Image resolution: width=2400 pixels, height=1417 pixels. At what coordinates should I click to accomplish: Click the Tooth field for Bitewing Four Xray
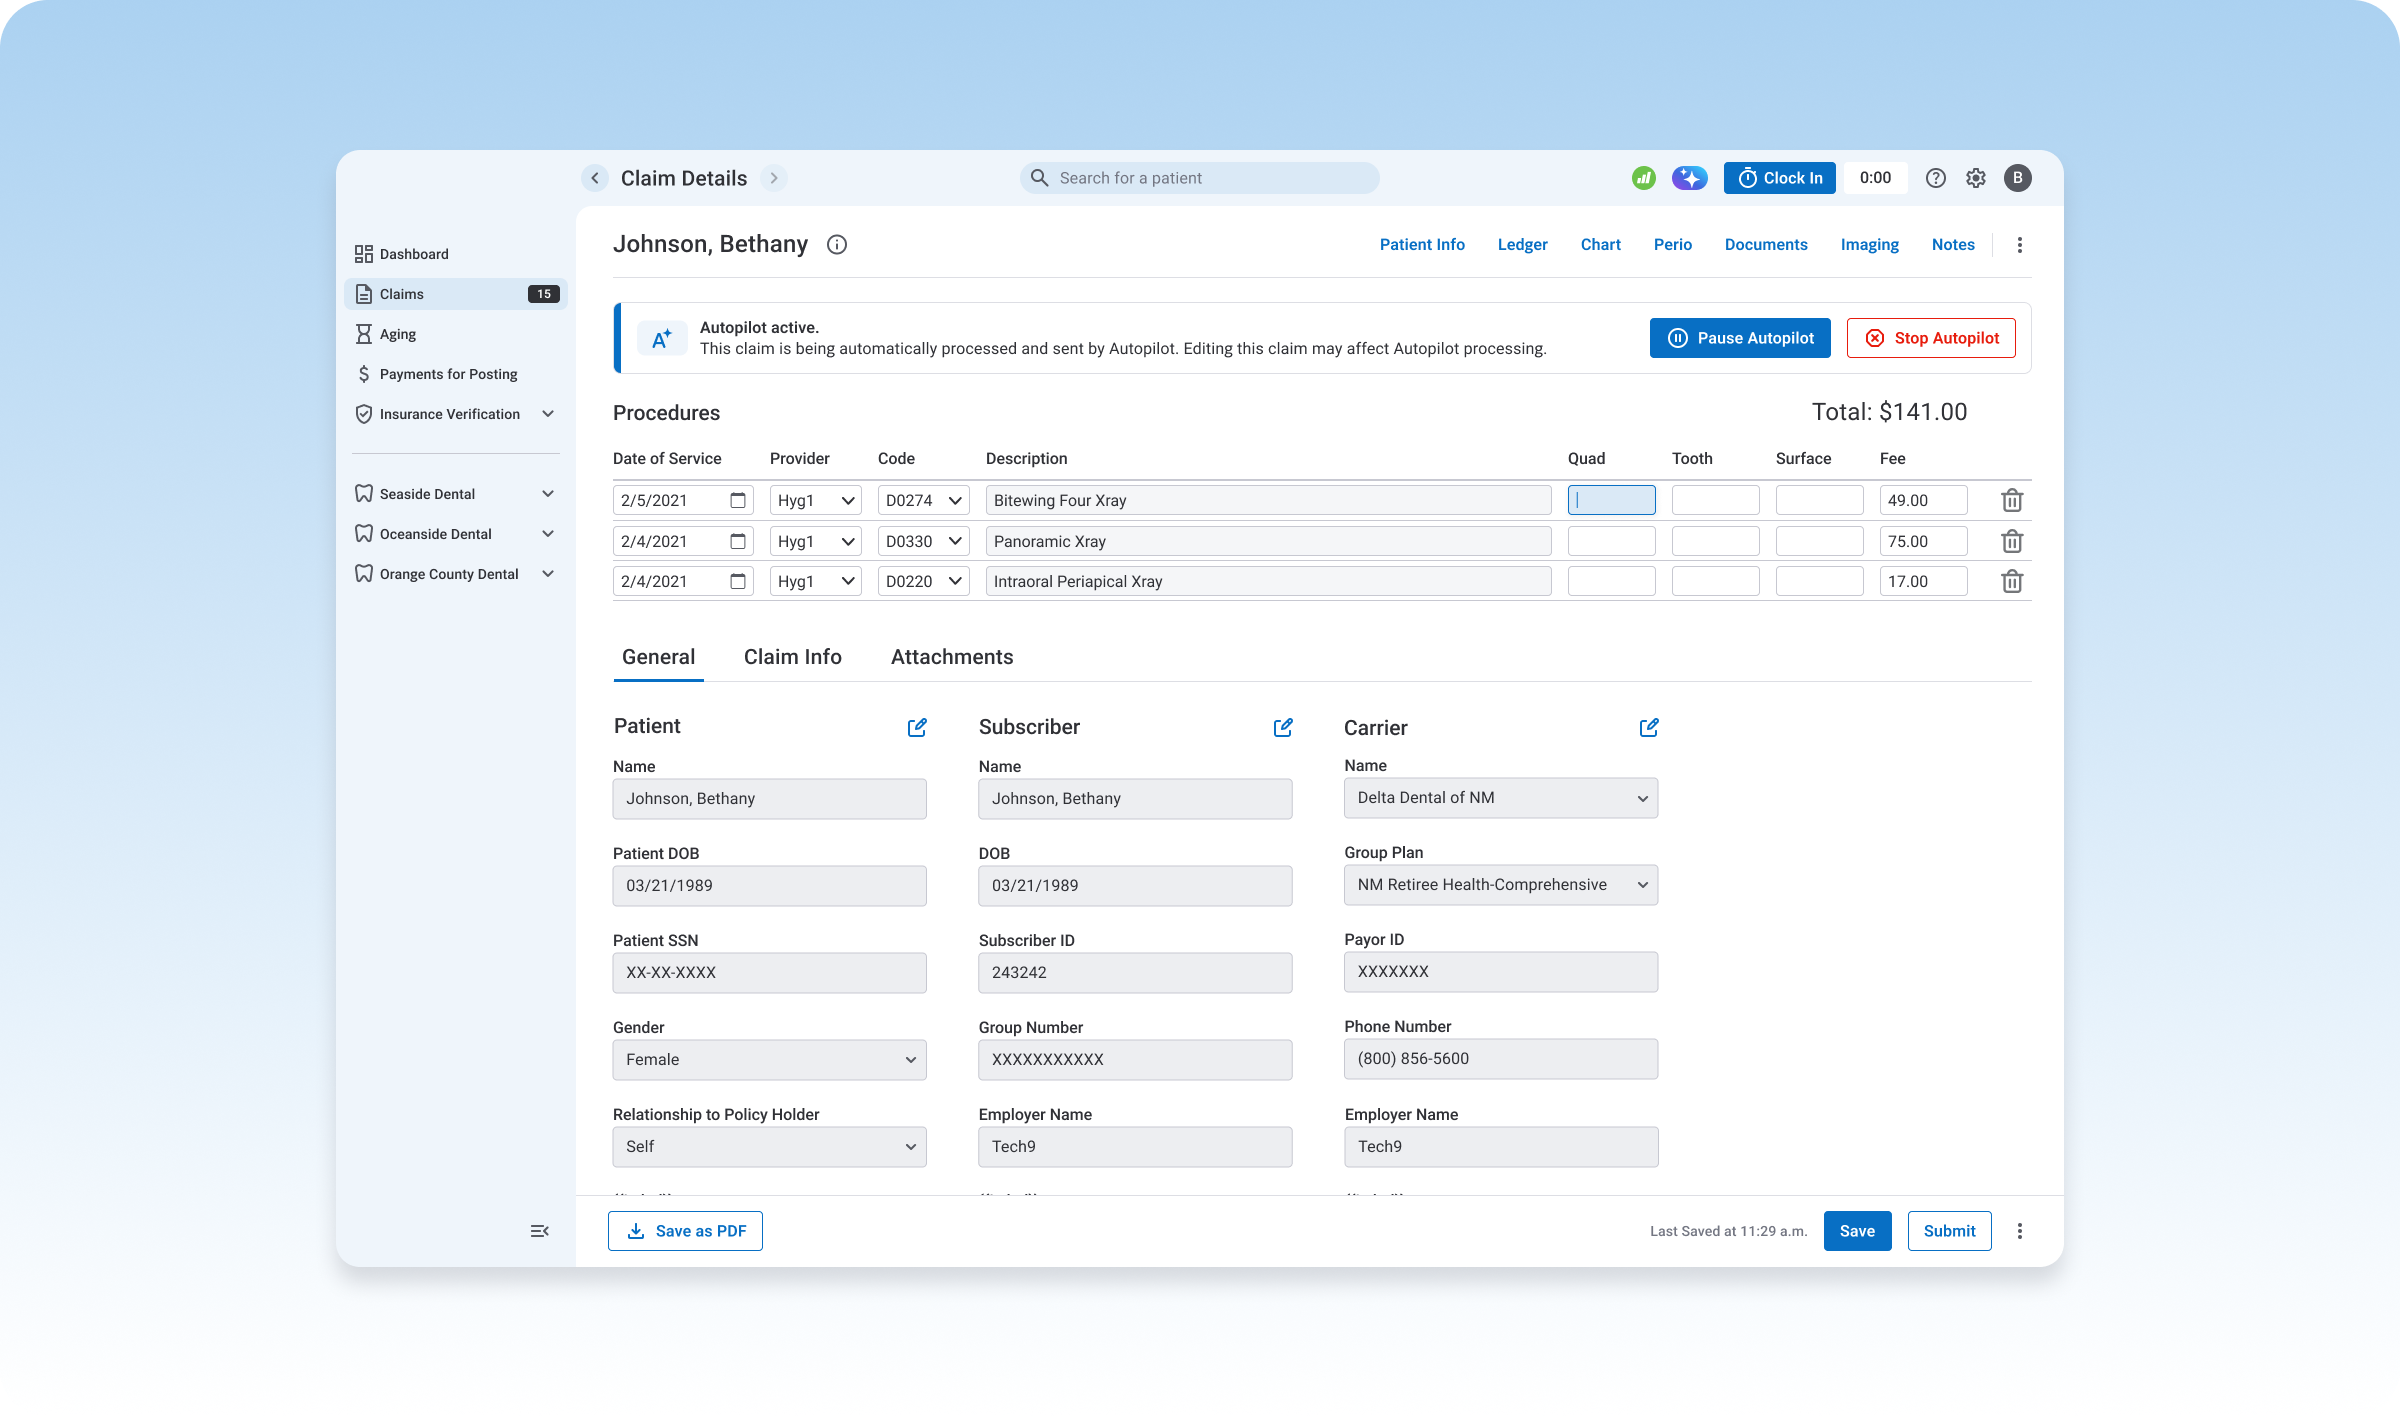pos(1715,500)
